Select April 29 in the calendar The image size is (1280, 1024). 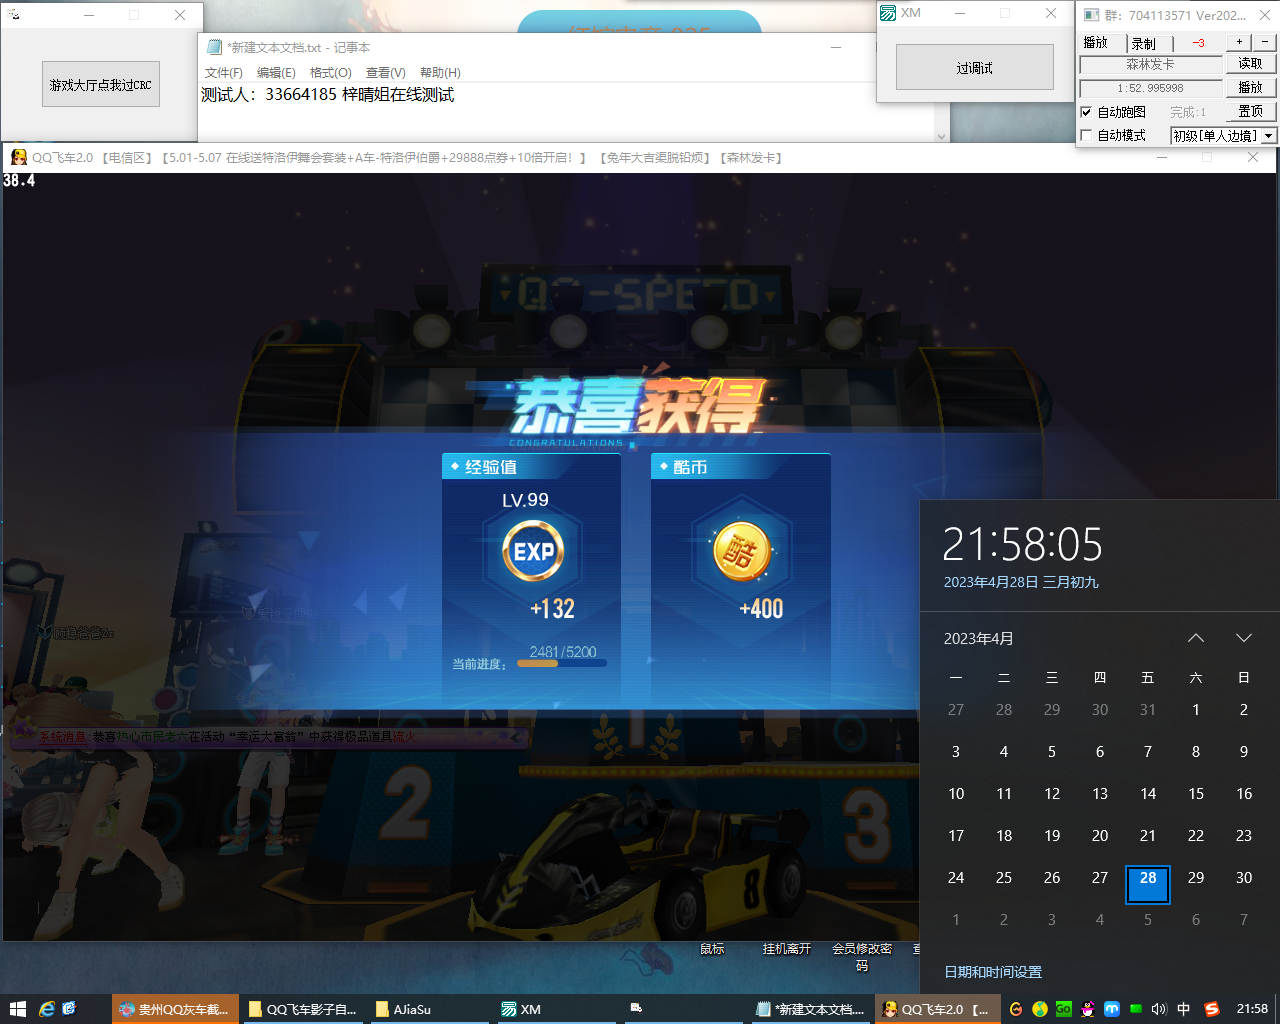(1196, 878)
